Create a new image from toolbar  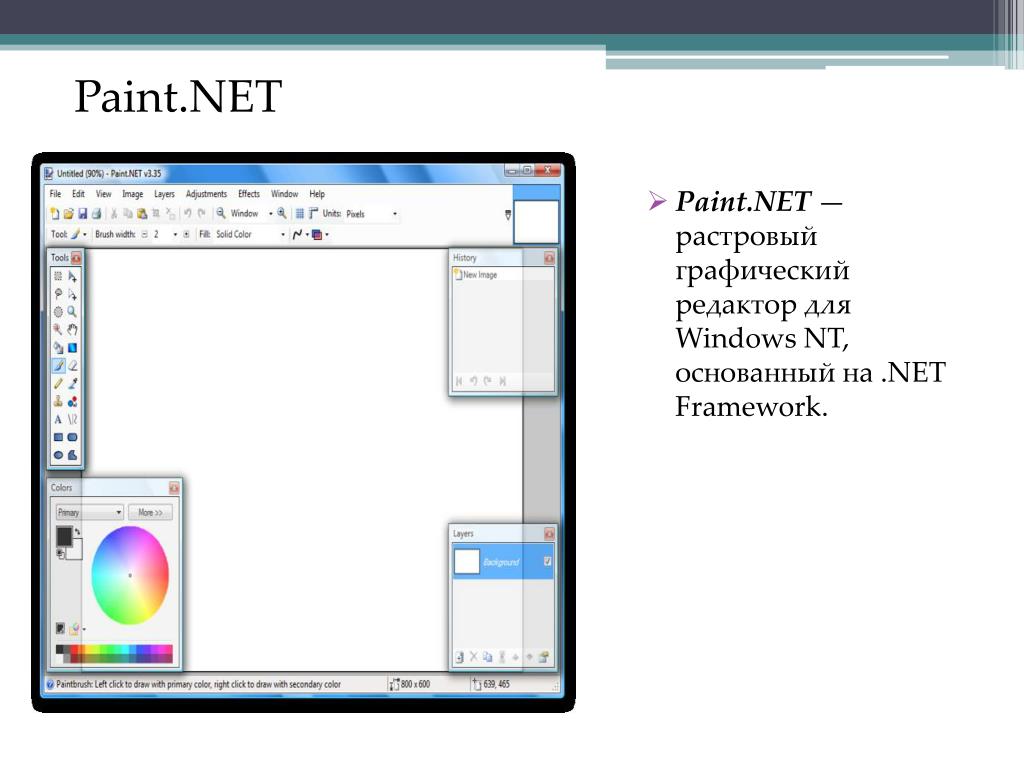(55, 214)
